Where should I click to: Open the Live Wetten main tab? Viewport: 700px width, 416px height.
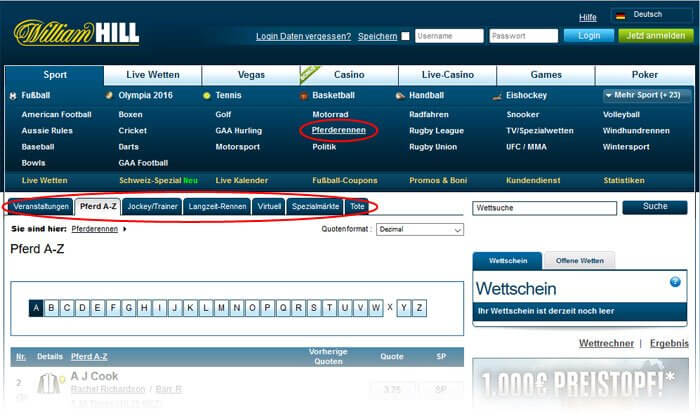coord(153,75)
